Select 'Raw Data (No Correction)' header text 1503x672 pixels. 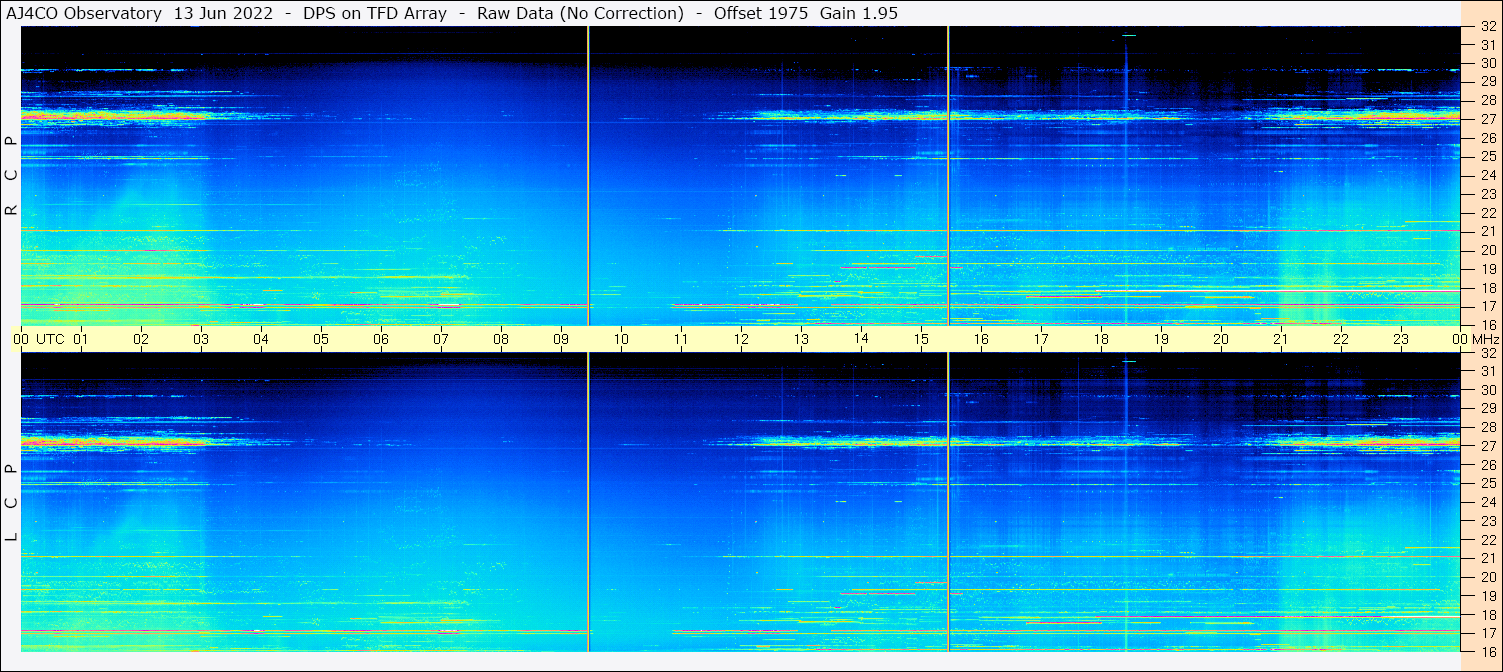coord(580,13)
